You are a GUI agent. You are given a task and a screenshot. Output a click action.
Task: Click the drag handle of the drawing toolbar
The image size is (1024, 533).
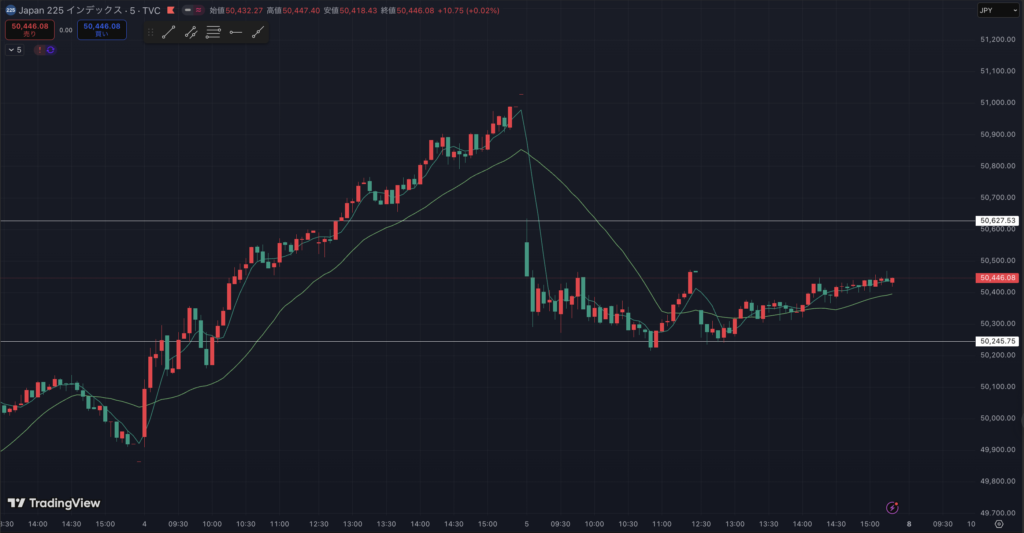[151, 32]
